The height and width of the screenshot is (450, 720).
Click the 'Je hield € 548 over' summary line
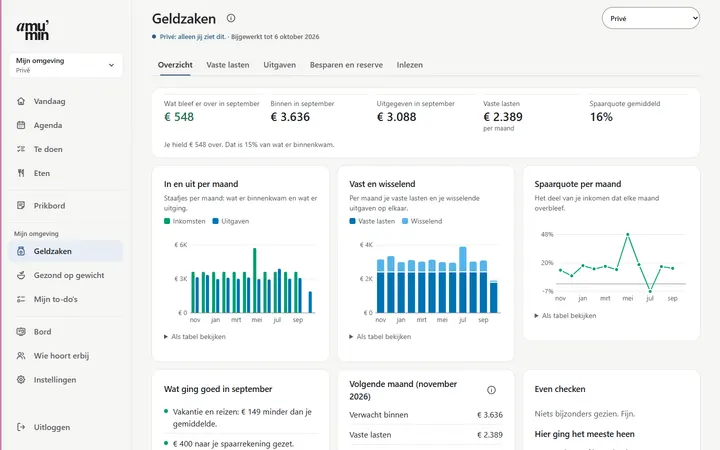coord(249,145)
